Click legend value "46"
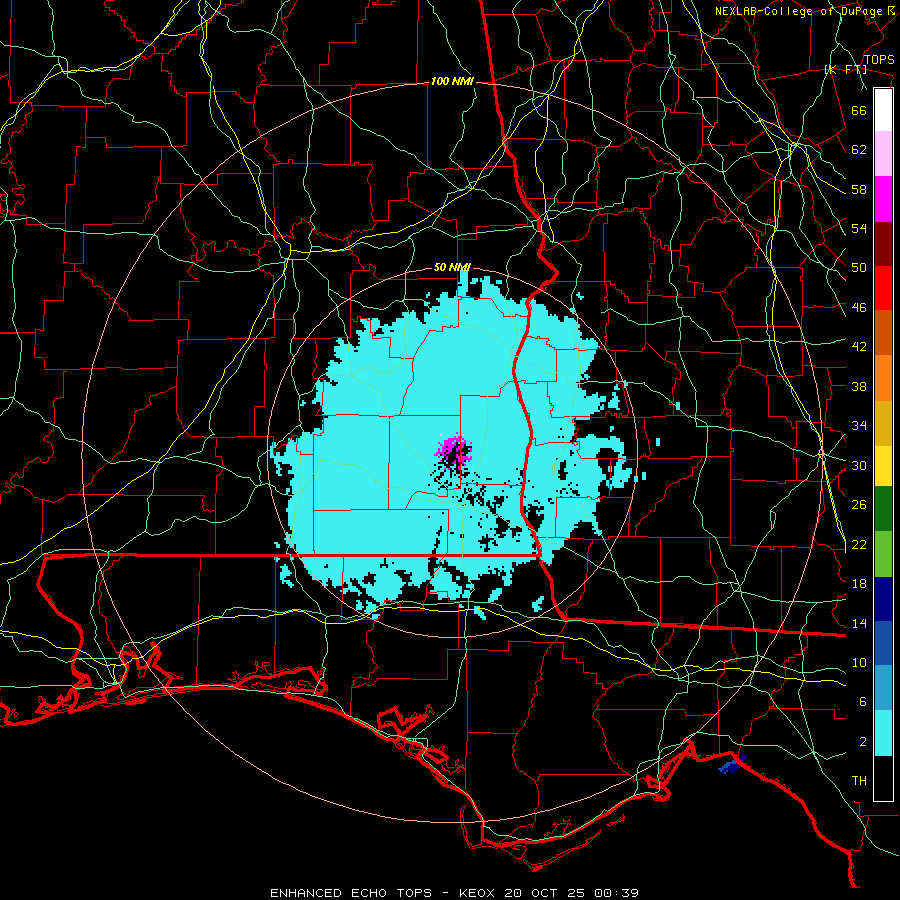Image resolution: width=900 pixels, height=900 pixels. click(x=859, y=308)
